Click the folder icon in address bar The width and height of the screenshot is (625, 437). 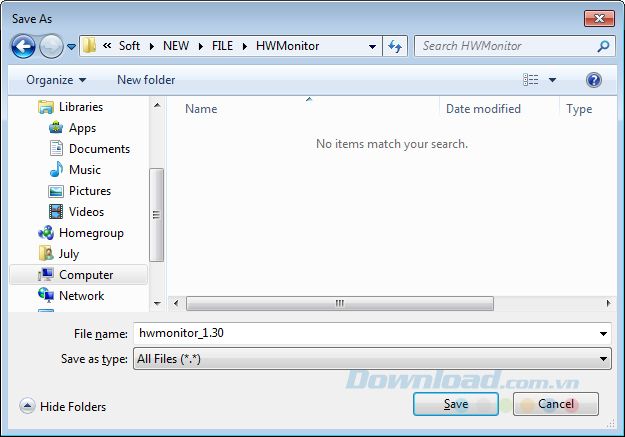click(89, 46)
